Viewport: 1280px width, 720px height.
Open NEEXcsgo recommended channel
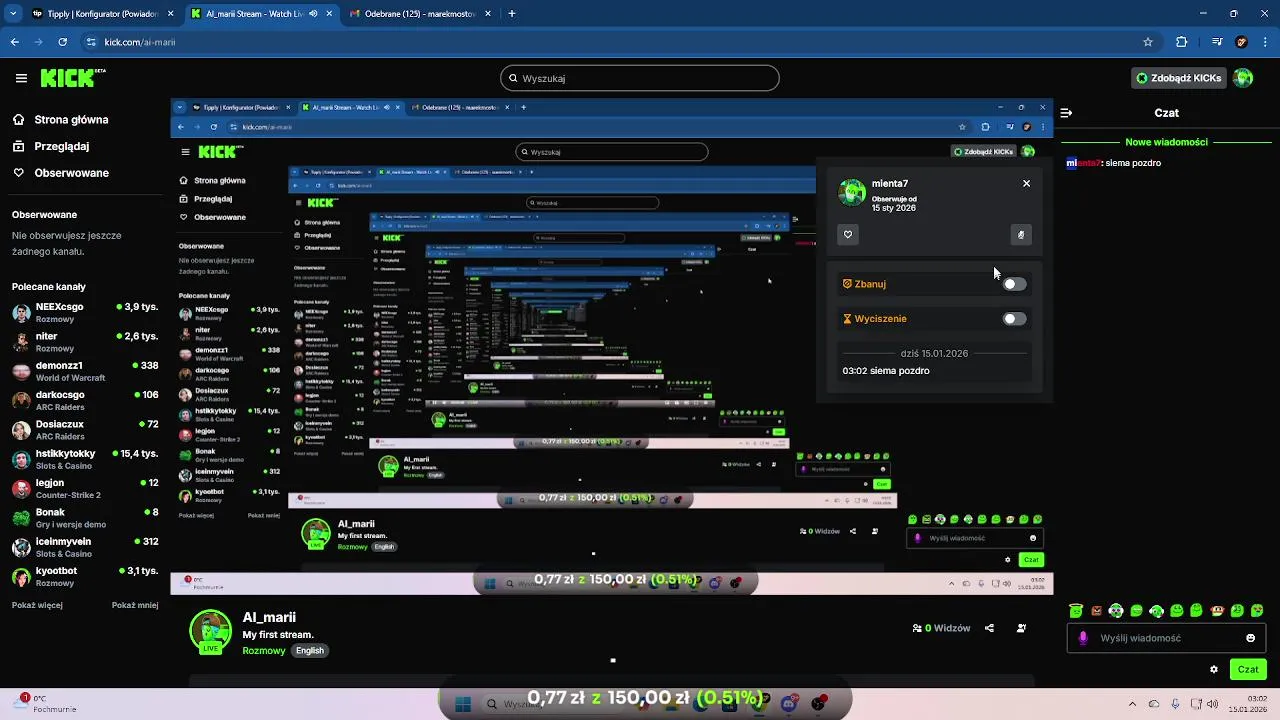point(84,313)
